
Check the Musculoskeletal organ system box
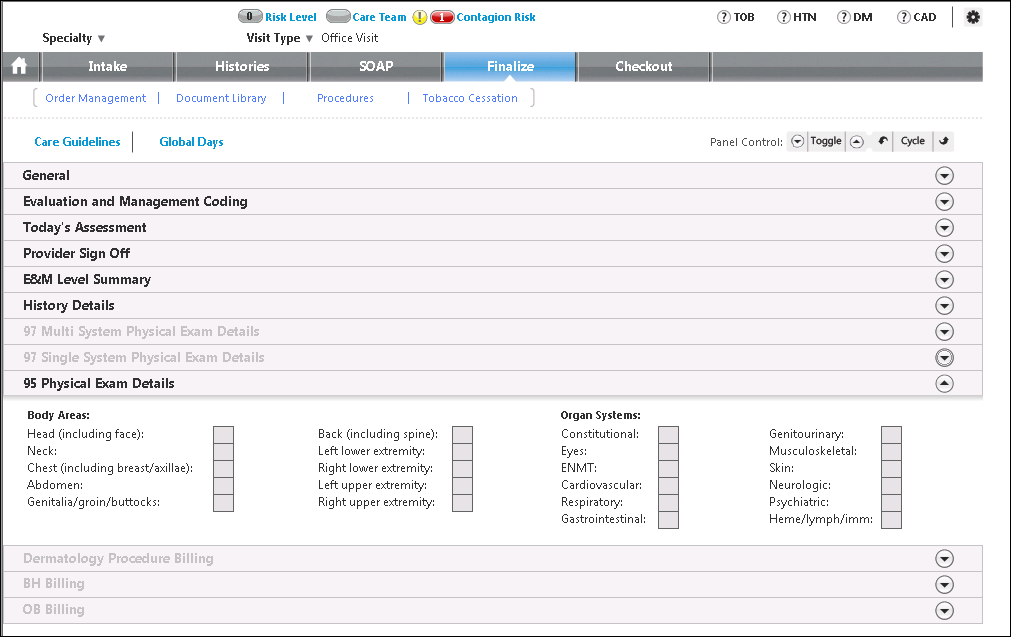coord(891,451)
